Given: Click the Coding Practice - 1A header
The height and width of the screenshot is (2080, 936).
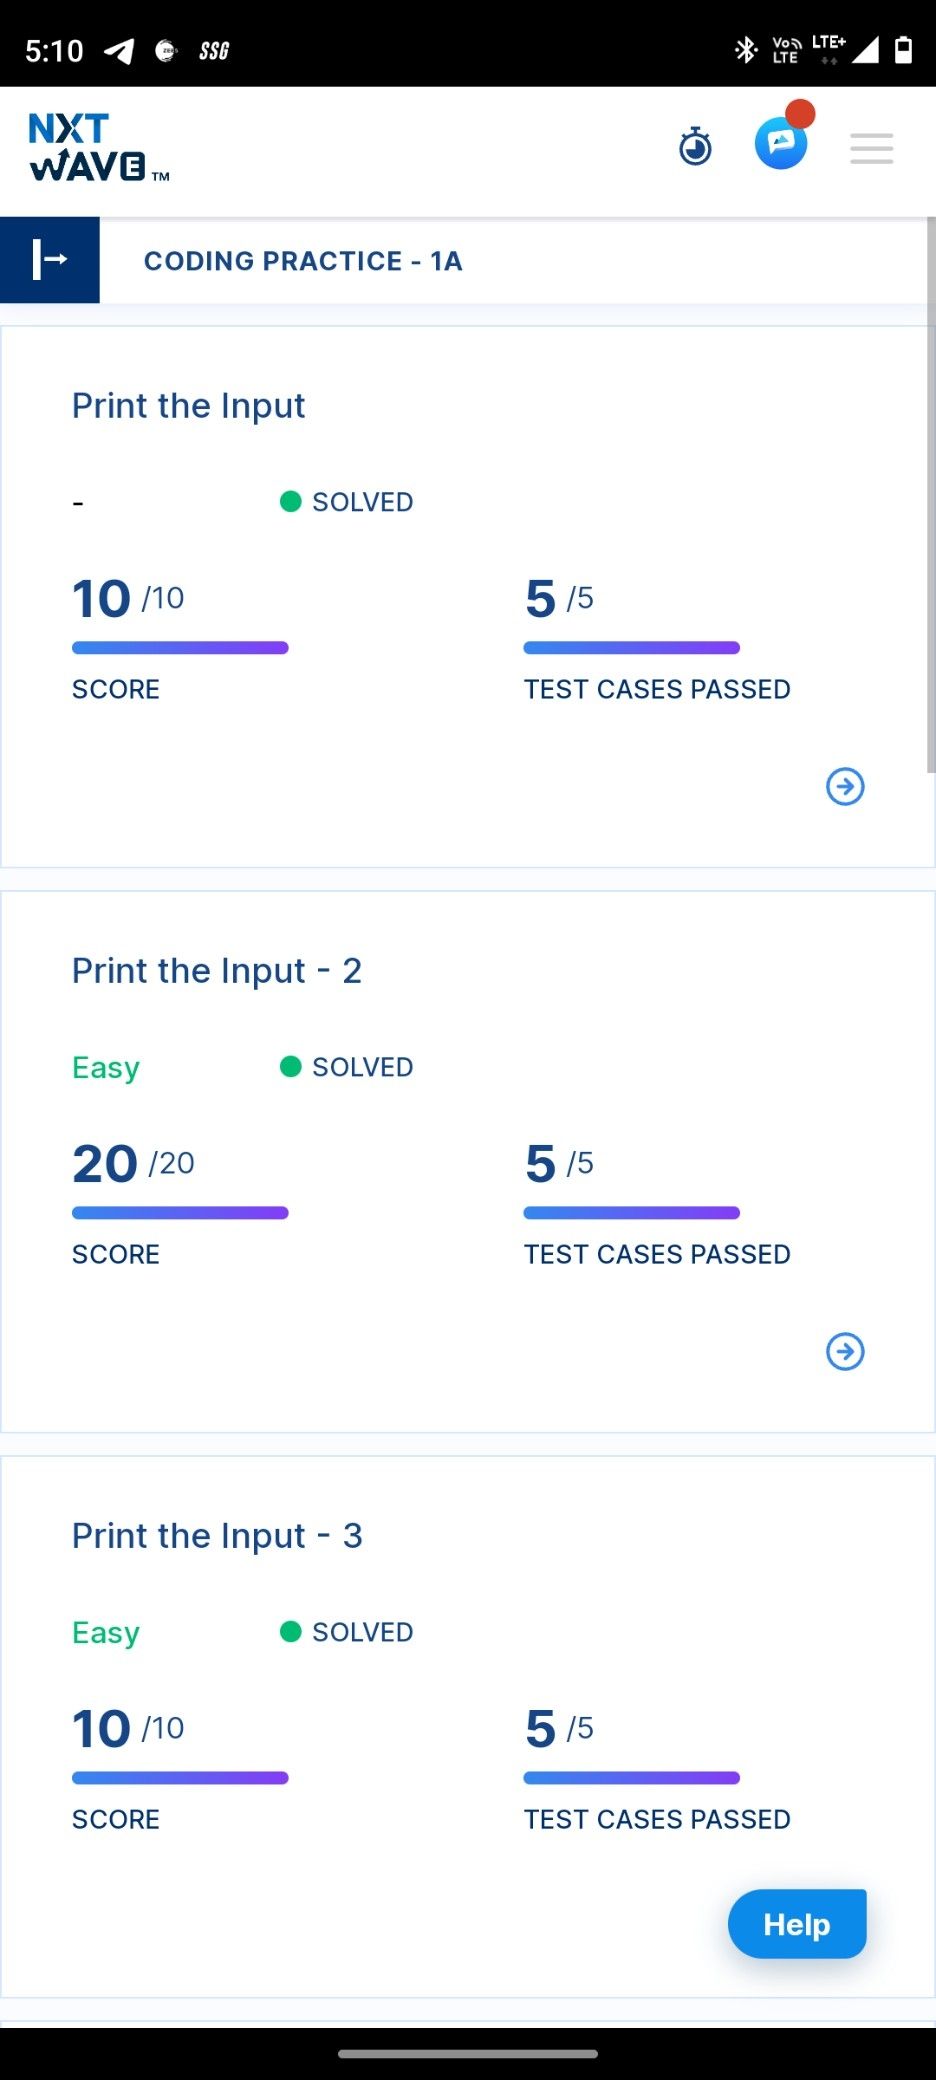Looking at the screenshot, I should tap(303, 261).
